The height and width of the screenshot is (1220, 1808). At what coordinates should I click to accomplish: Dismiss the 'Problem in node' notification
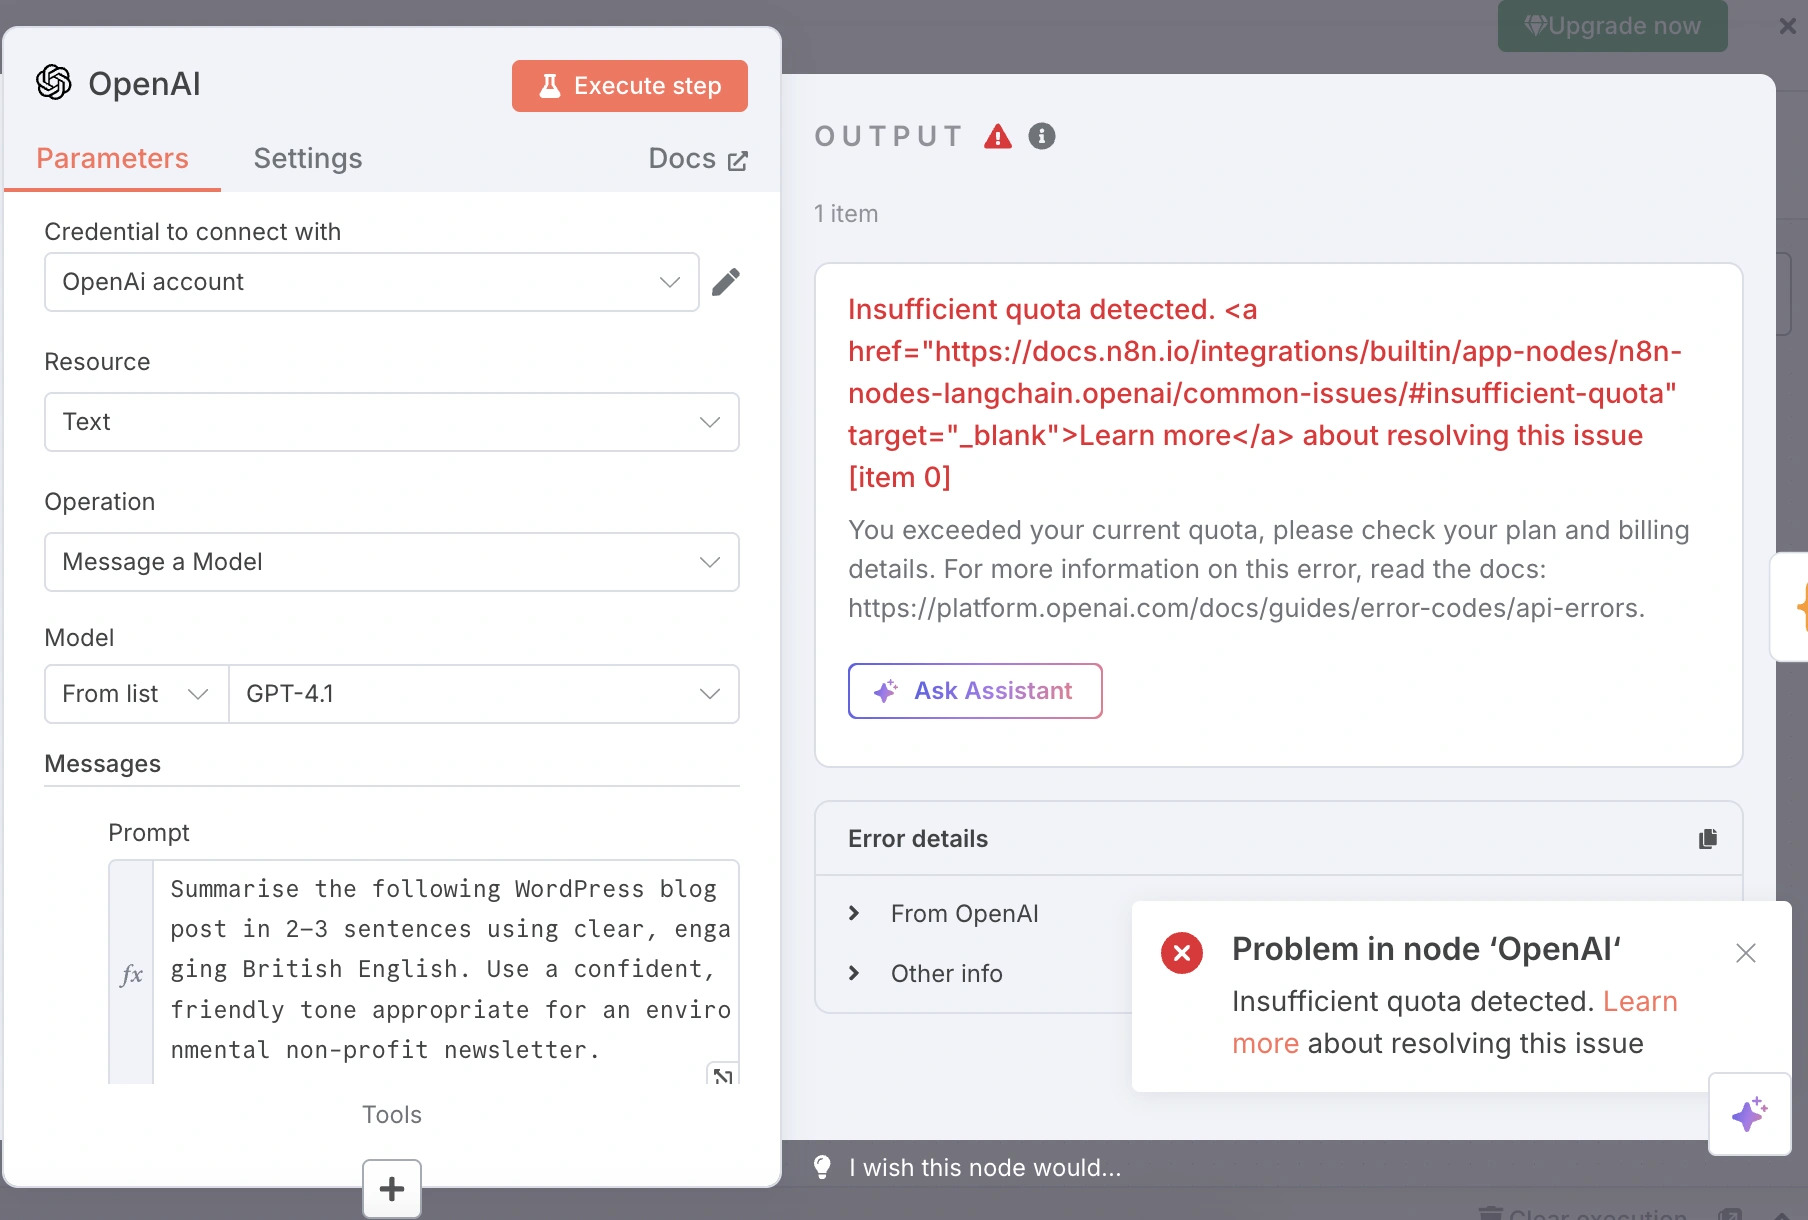[1746, 953]
